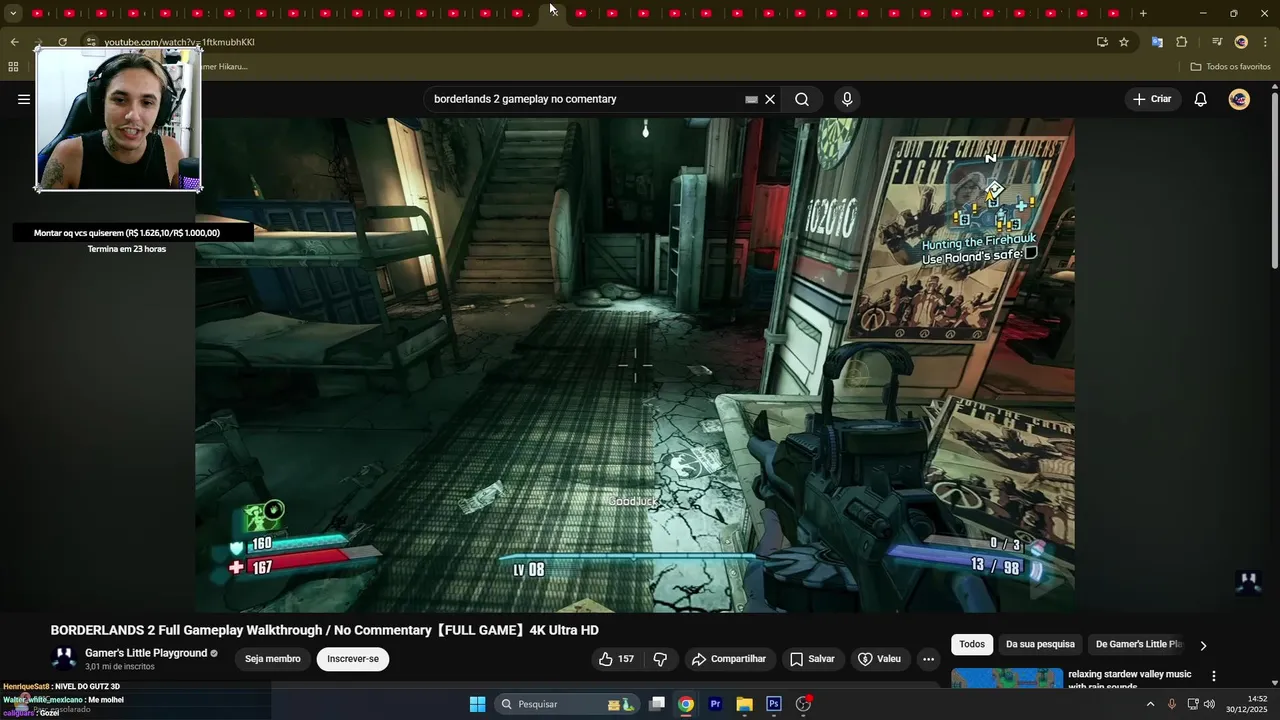The height and width of the screenshot is (720, 1280).
Task: Click the magnifier search button
Action: pyautogui.click(x=802, y=99)
